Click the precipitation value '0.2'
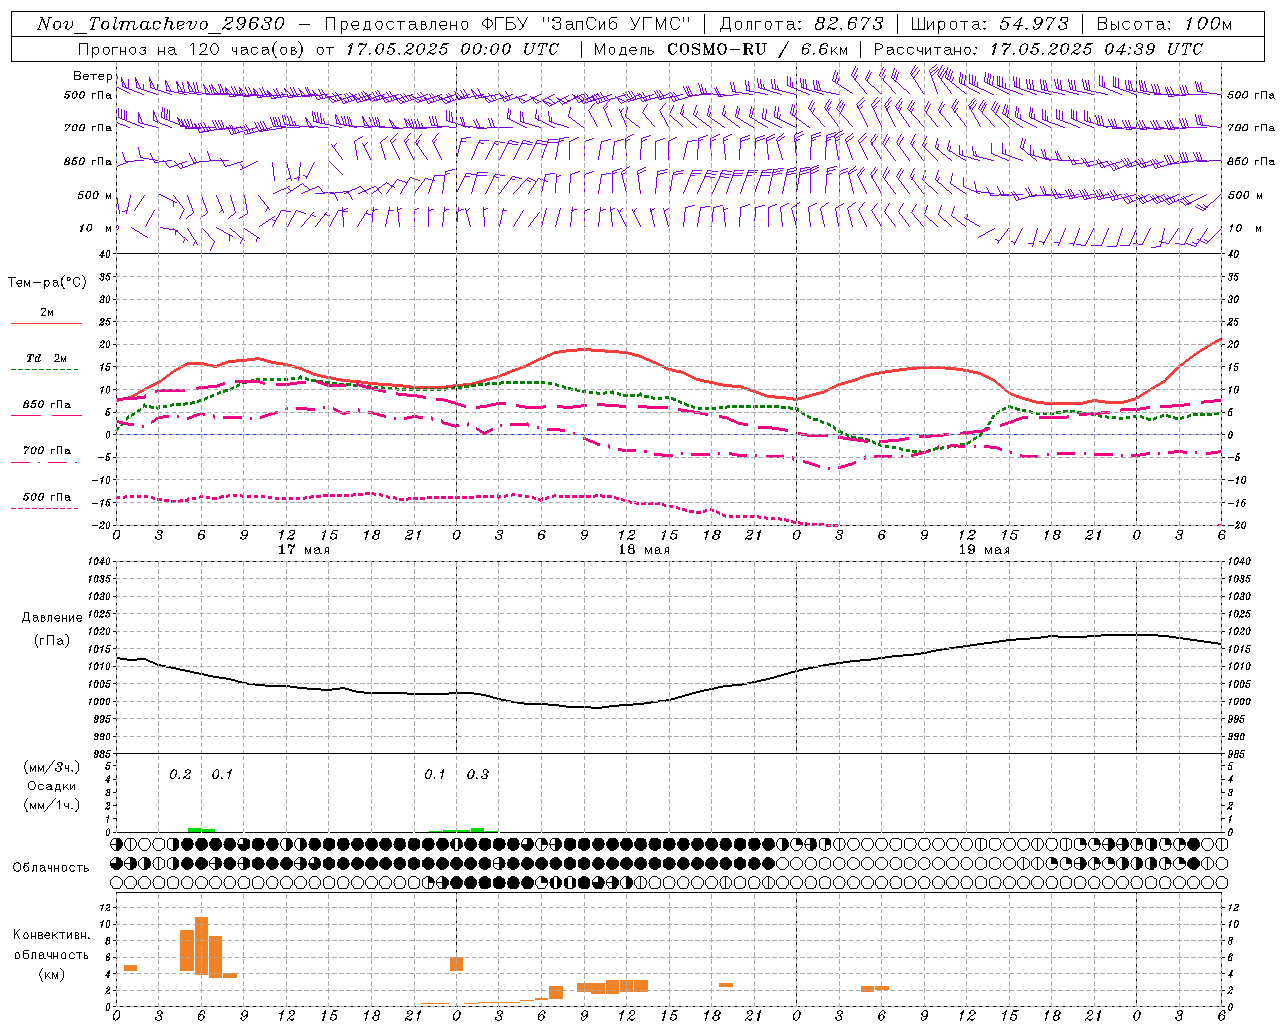Screen dimensions: 1280x1024 click(x=180, y=775)
